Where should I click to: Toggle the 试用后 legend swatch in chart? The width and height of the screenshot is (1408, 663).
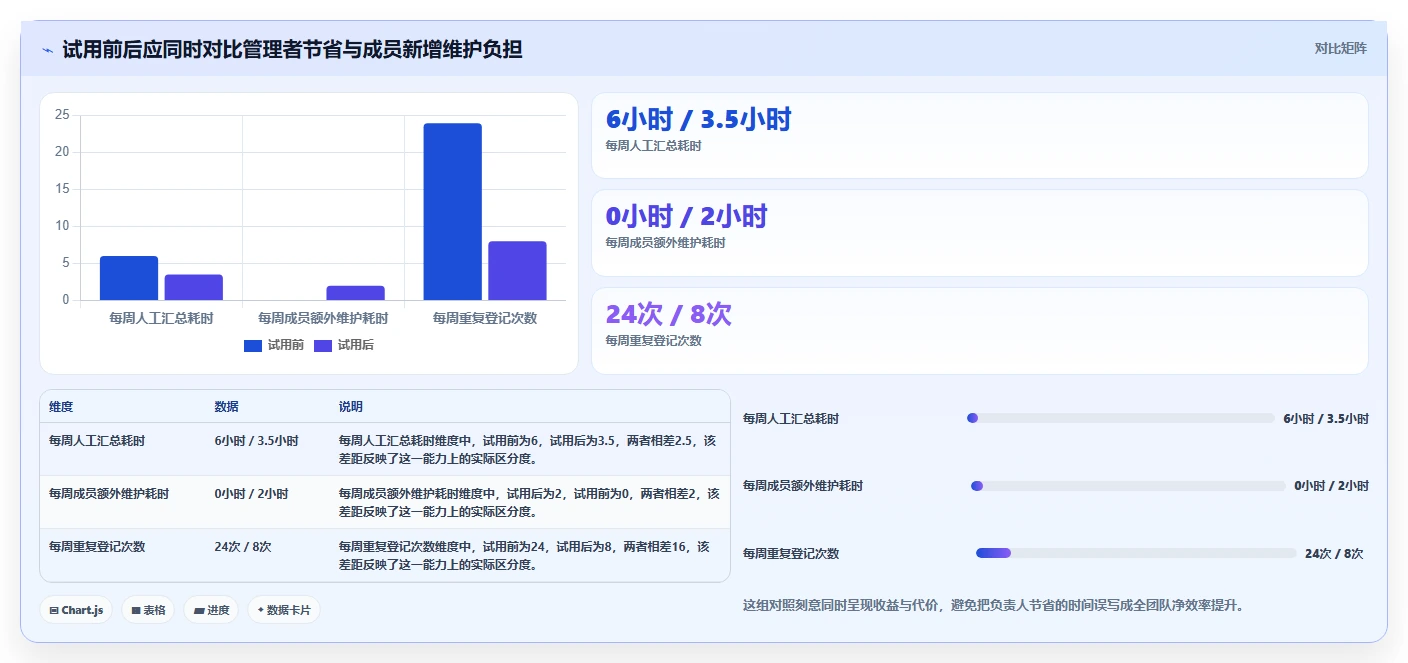click(x=323, y=345)
